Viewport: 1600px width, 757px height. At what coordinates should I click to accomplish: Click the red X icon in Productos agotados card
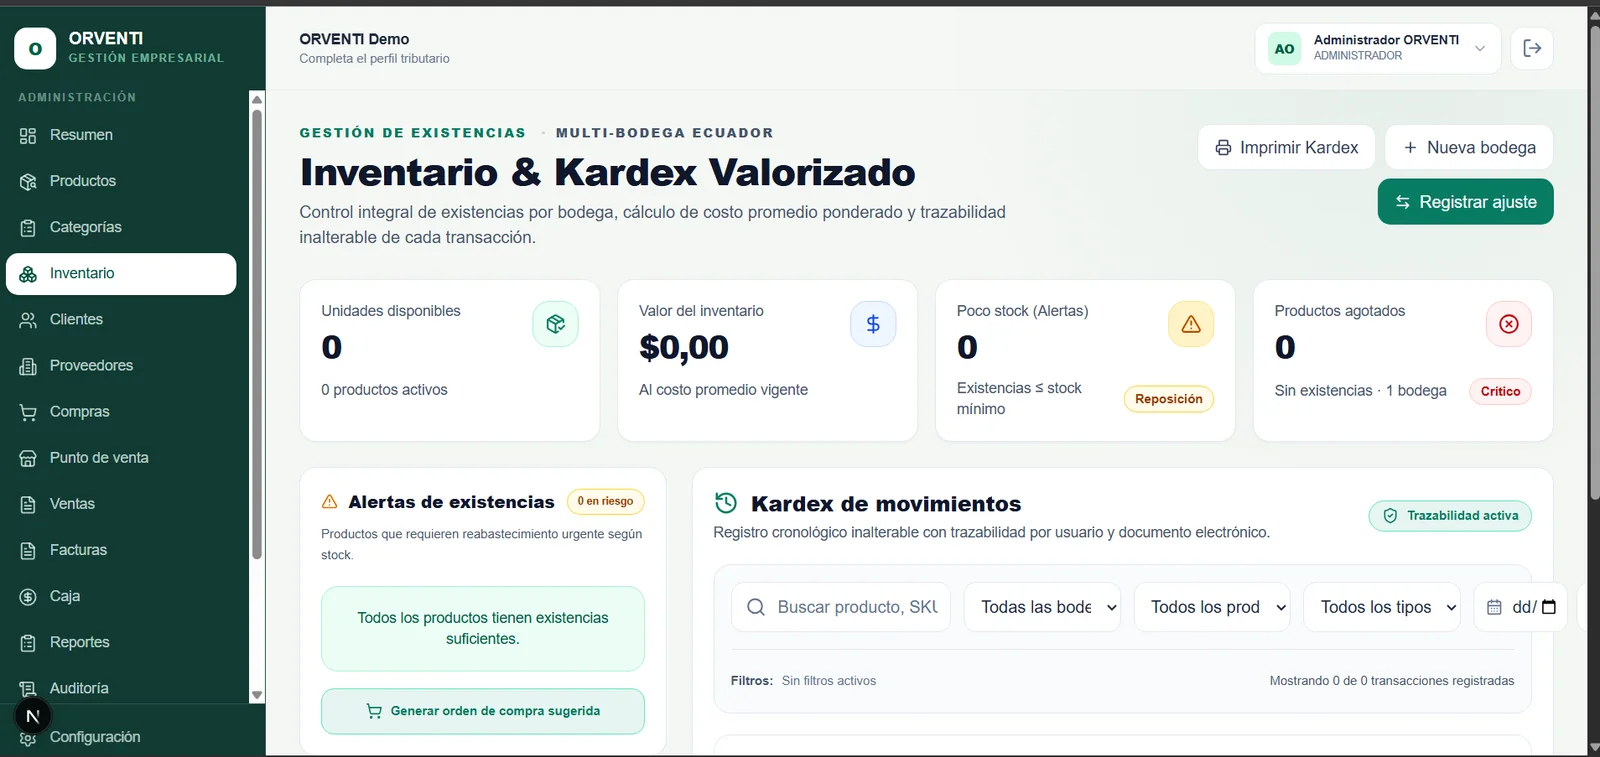pos(1509,324)
